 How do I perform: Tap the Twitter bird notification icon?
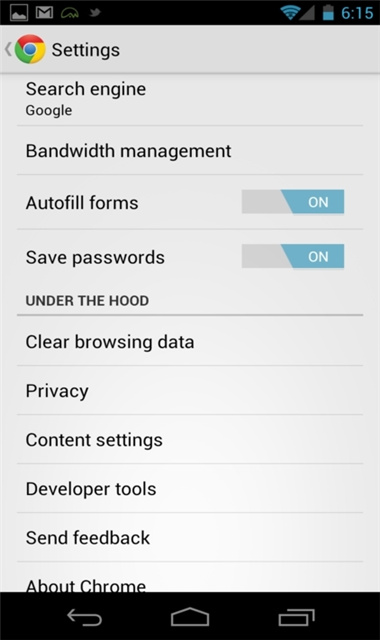click(x=95, y=13)
